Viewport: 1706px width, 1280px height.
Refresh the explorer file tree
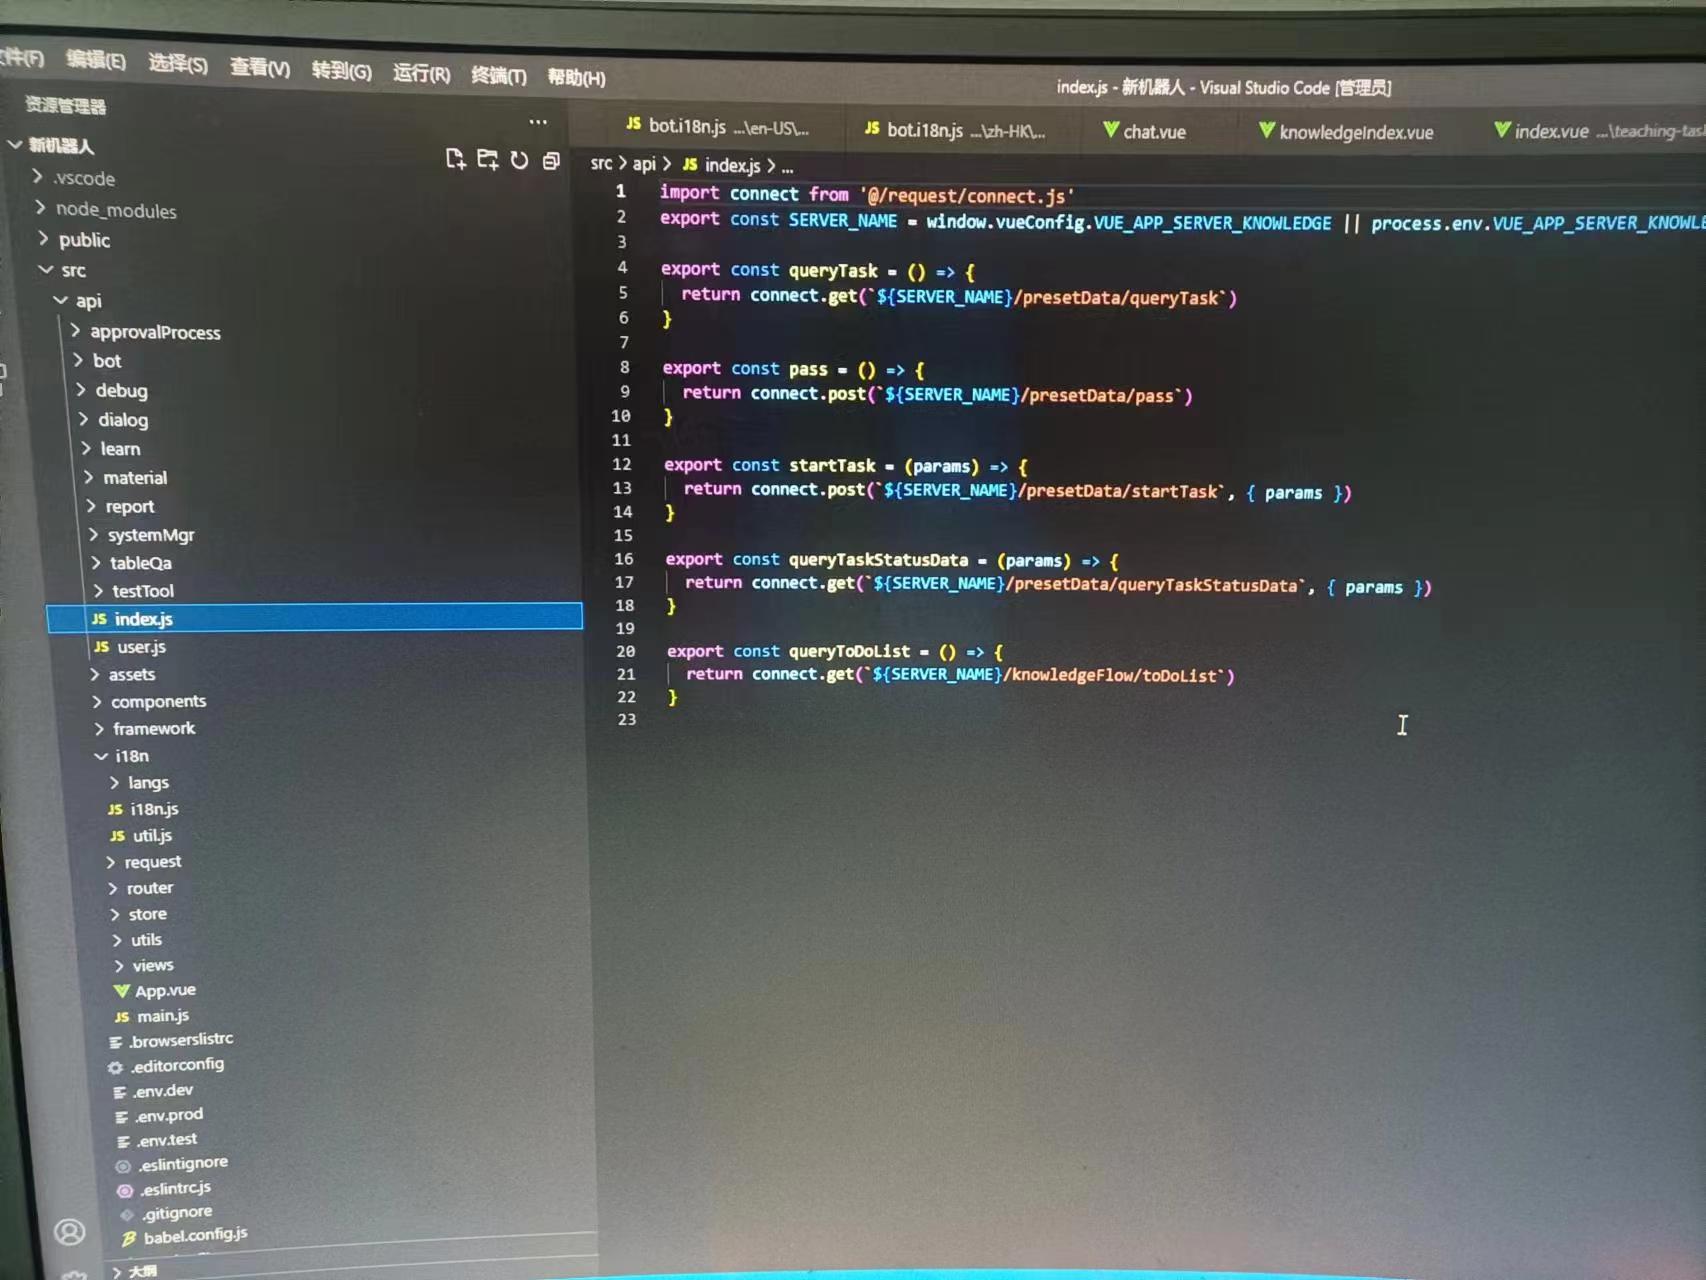[x=519, y=160]
